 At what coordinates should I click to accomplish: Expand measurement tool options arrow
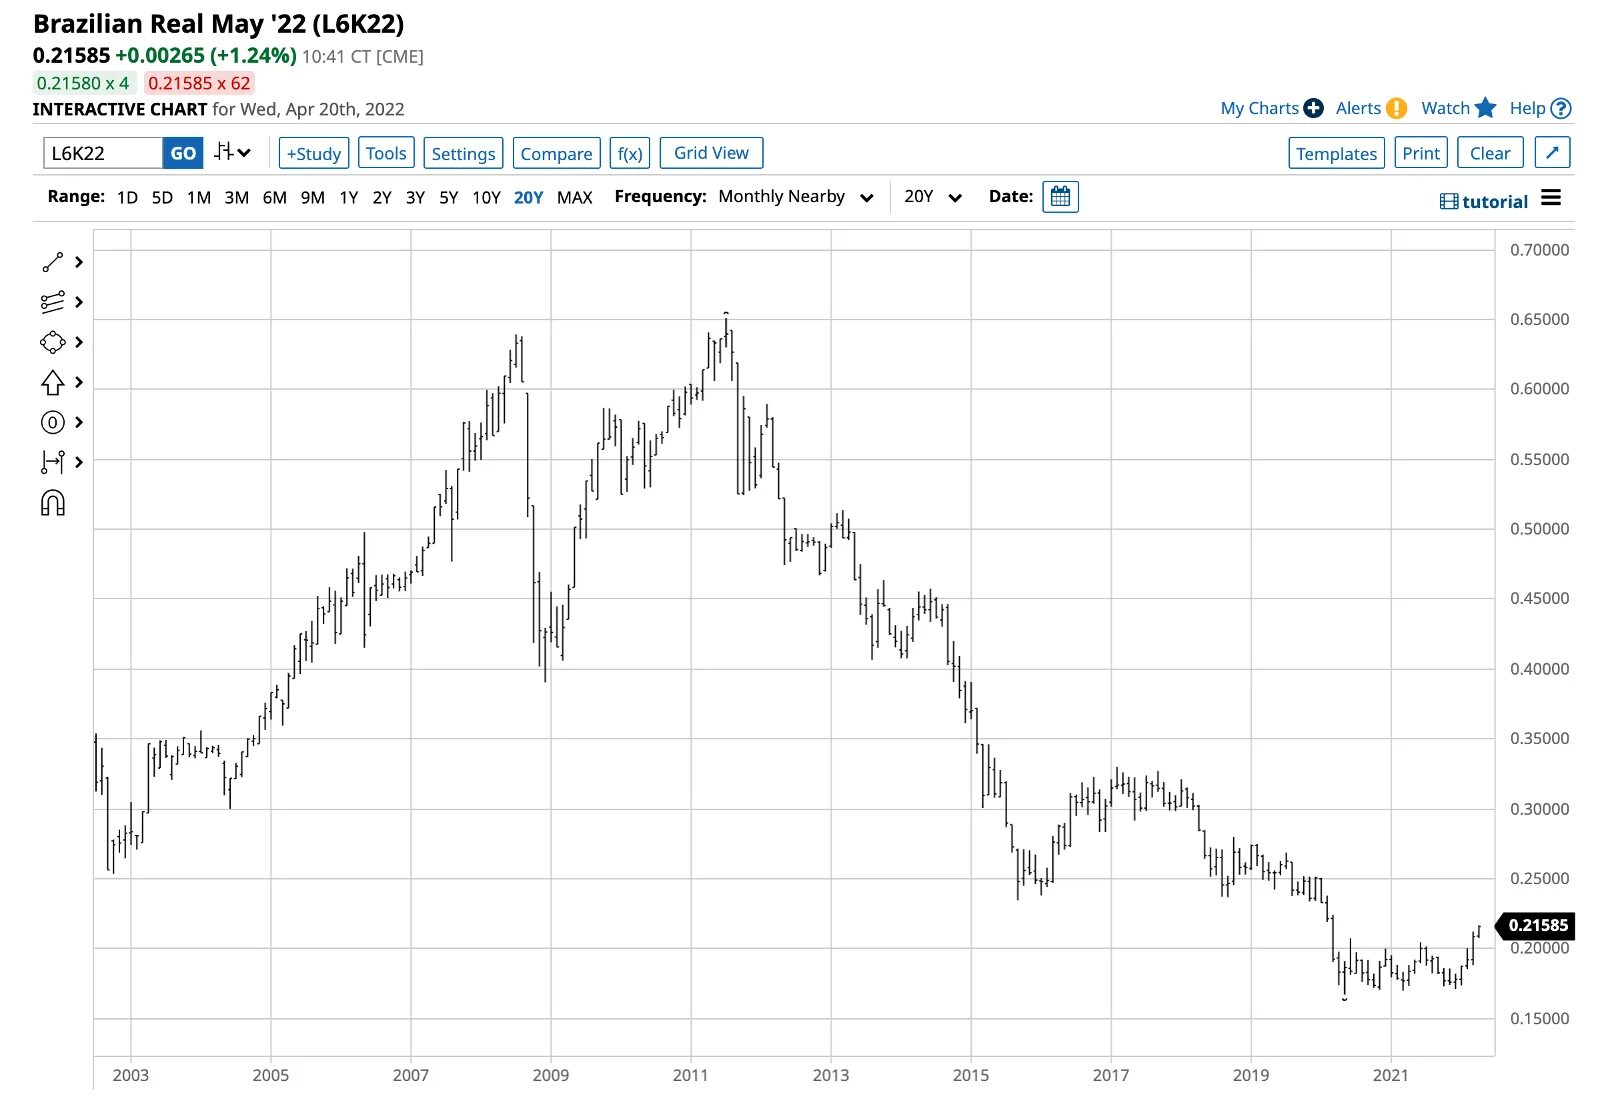tap(79, 462)
